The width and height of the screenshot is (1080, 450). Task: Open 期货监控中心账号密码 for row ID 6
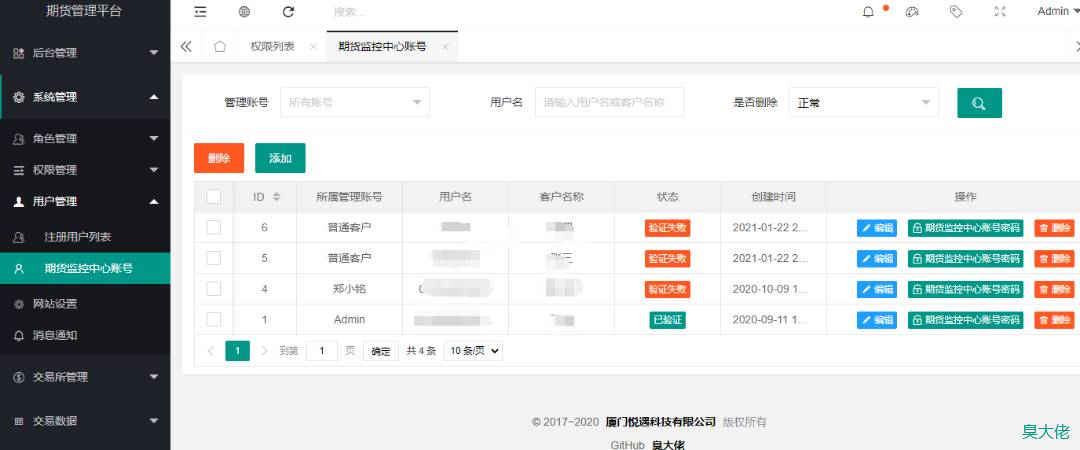(966, 228)
